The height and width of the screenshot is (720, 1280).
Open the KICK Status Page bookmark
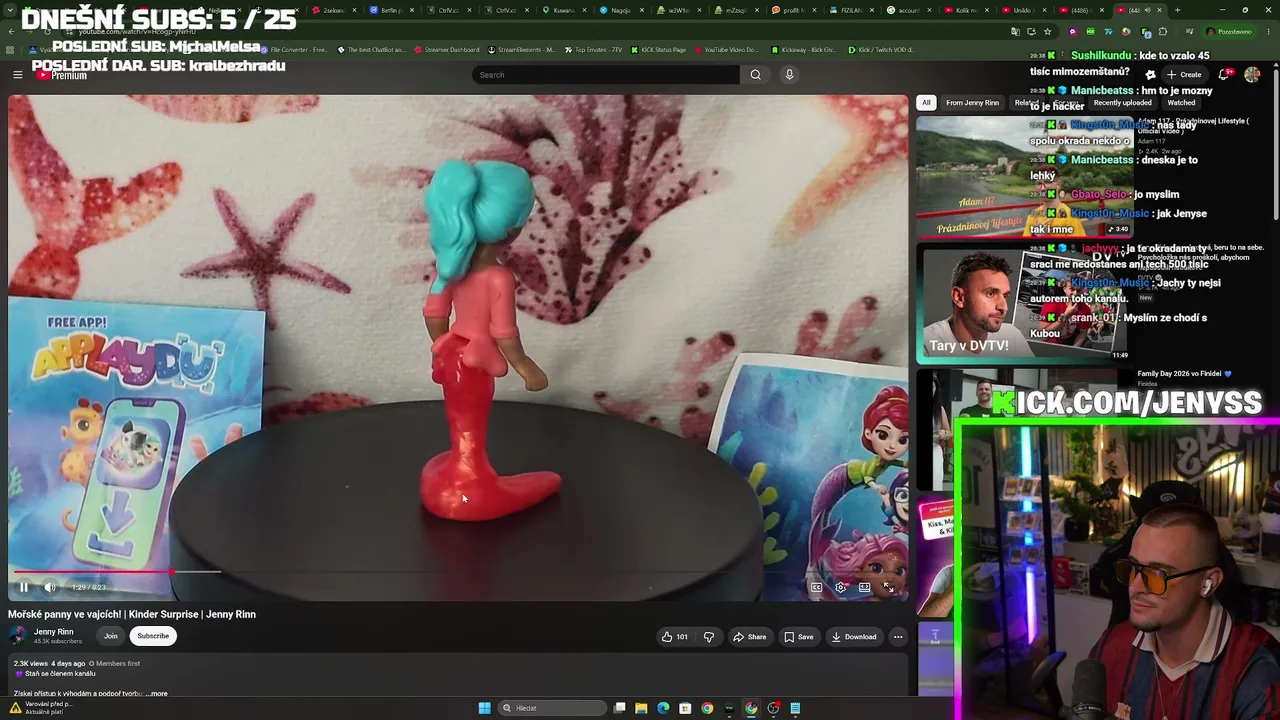click(x=658, y=49)
